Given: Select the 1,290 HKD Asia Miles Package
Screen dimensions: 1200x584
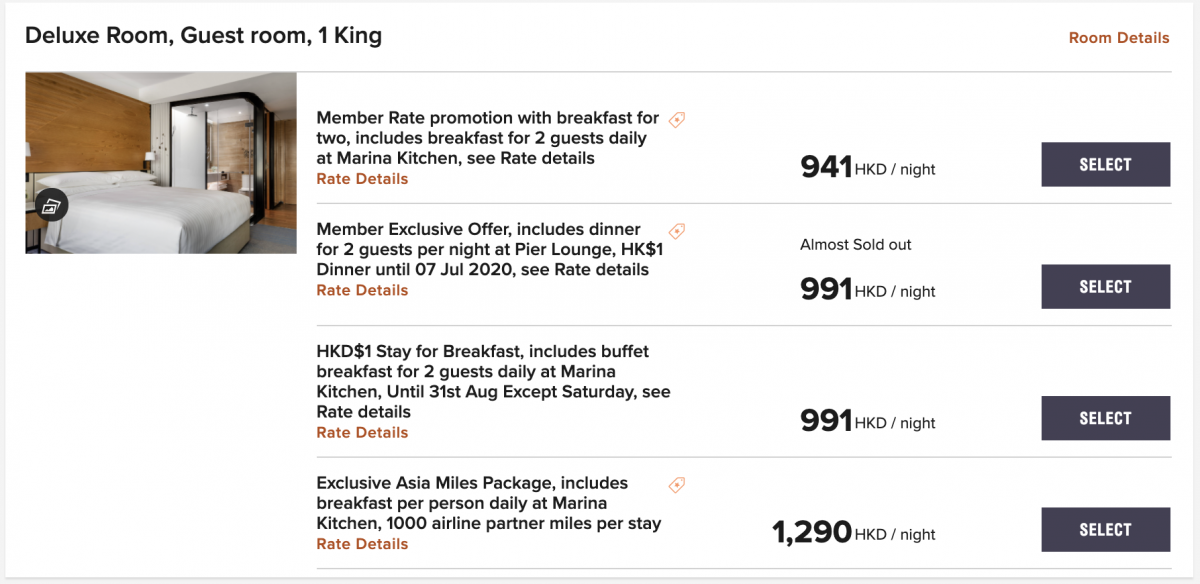Looking at the screenshot, I should point(1105,530).
